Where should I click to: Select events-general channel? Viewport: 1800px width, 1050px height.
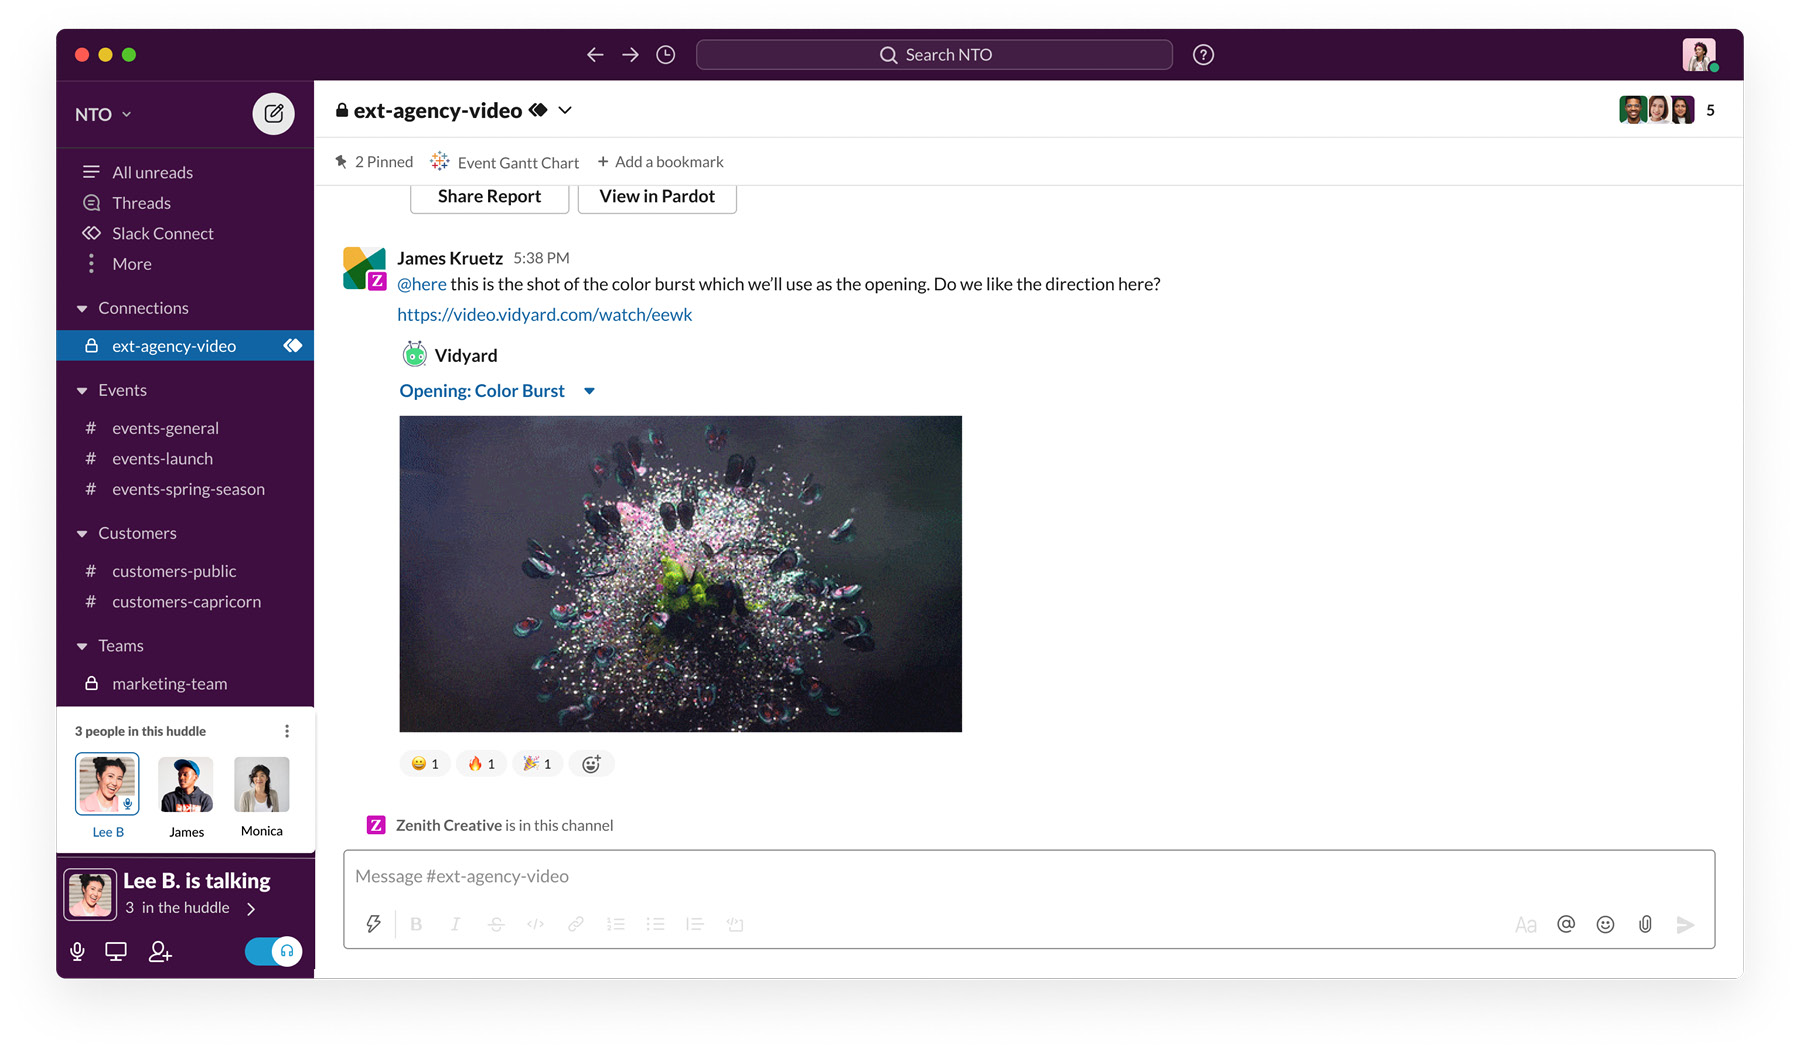pyautogui.click(x=185, y=428)
